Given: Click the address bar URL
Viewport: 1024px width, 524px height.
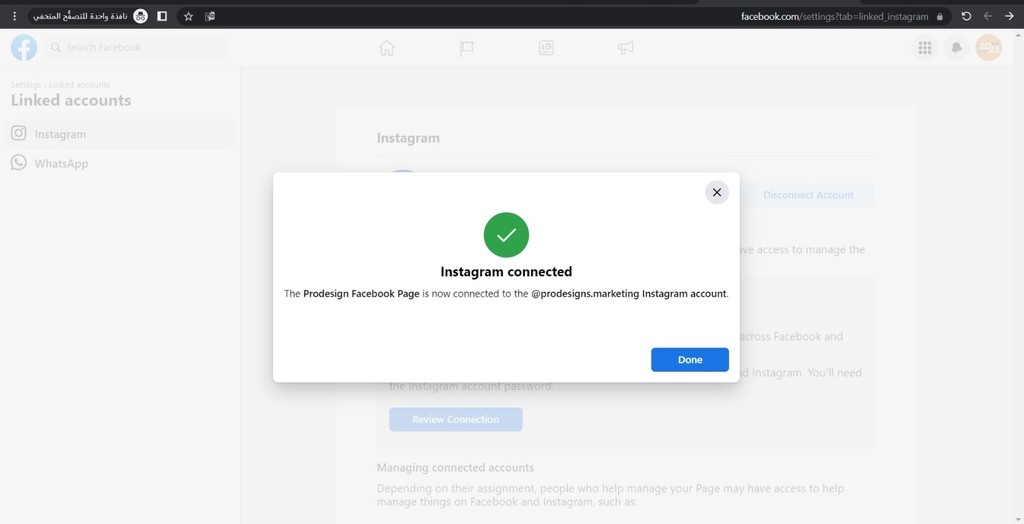Looking at the screenshot, I should (835, 17).
